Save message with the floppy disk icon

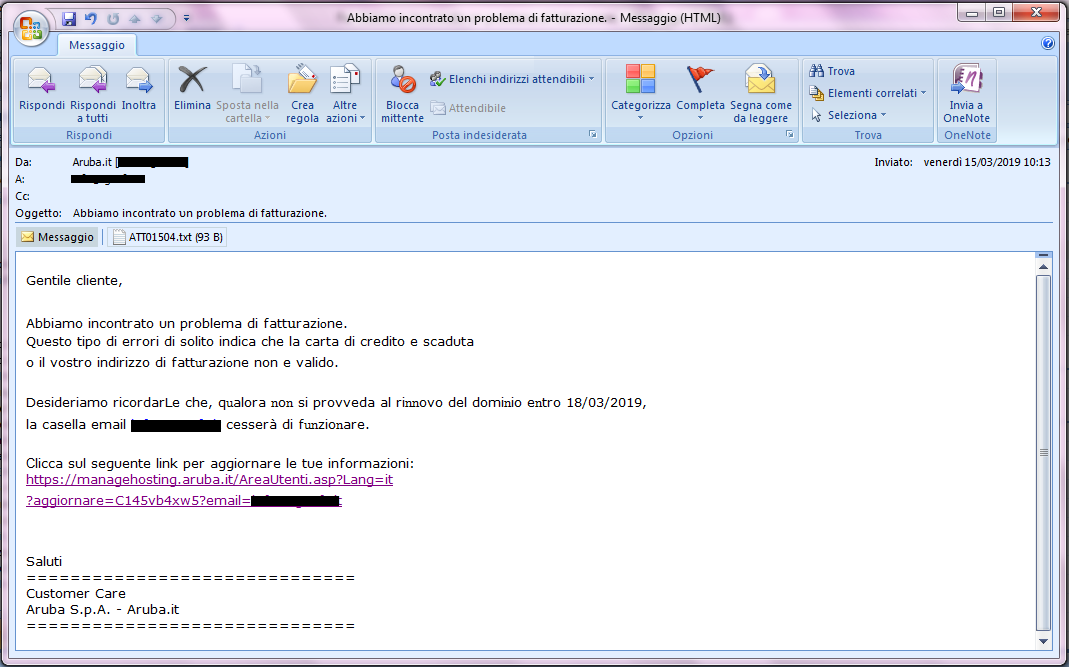tap(69, 18)
